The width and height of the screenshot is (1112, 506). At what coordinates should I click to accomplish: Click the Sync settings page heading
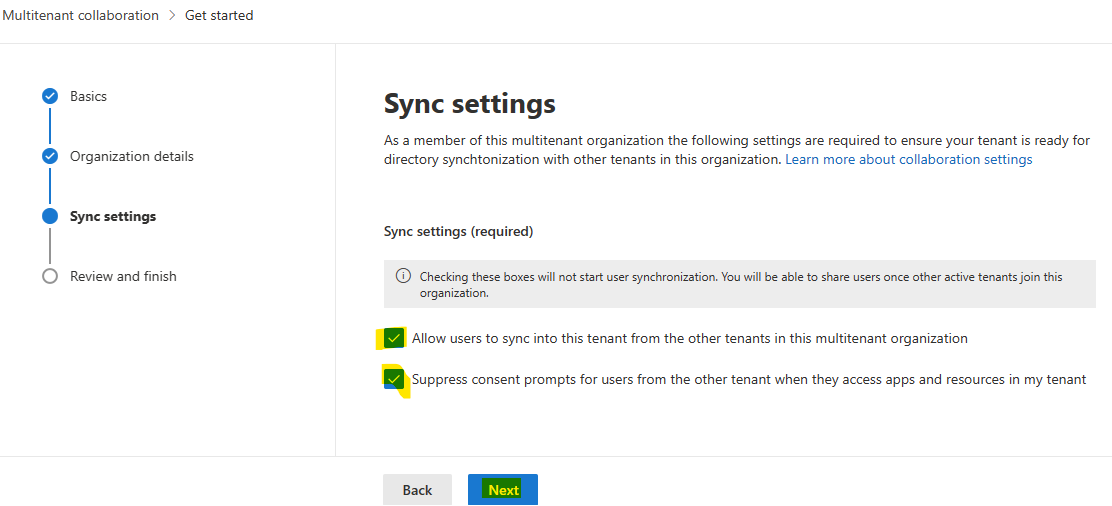coord(469,104)
